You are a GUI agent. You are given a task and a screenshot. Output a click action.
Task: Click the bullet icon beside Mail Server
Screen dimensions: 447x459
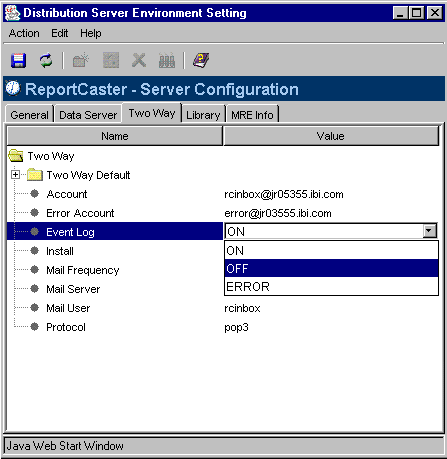pyautogui.click(x=35, y=289)
